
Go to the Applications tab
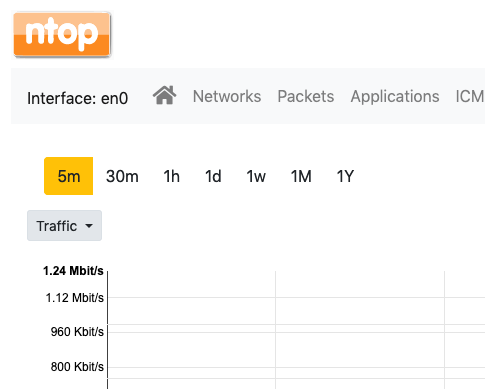[395, 97]
